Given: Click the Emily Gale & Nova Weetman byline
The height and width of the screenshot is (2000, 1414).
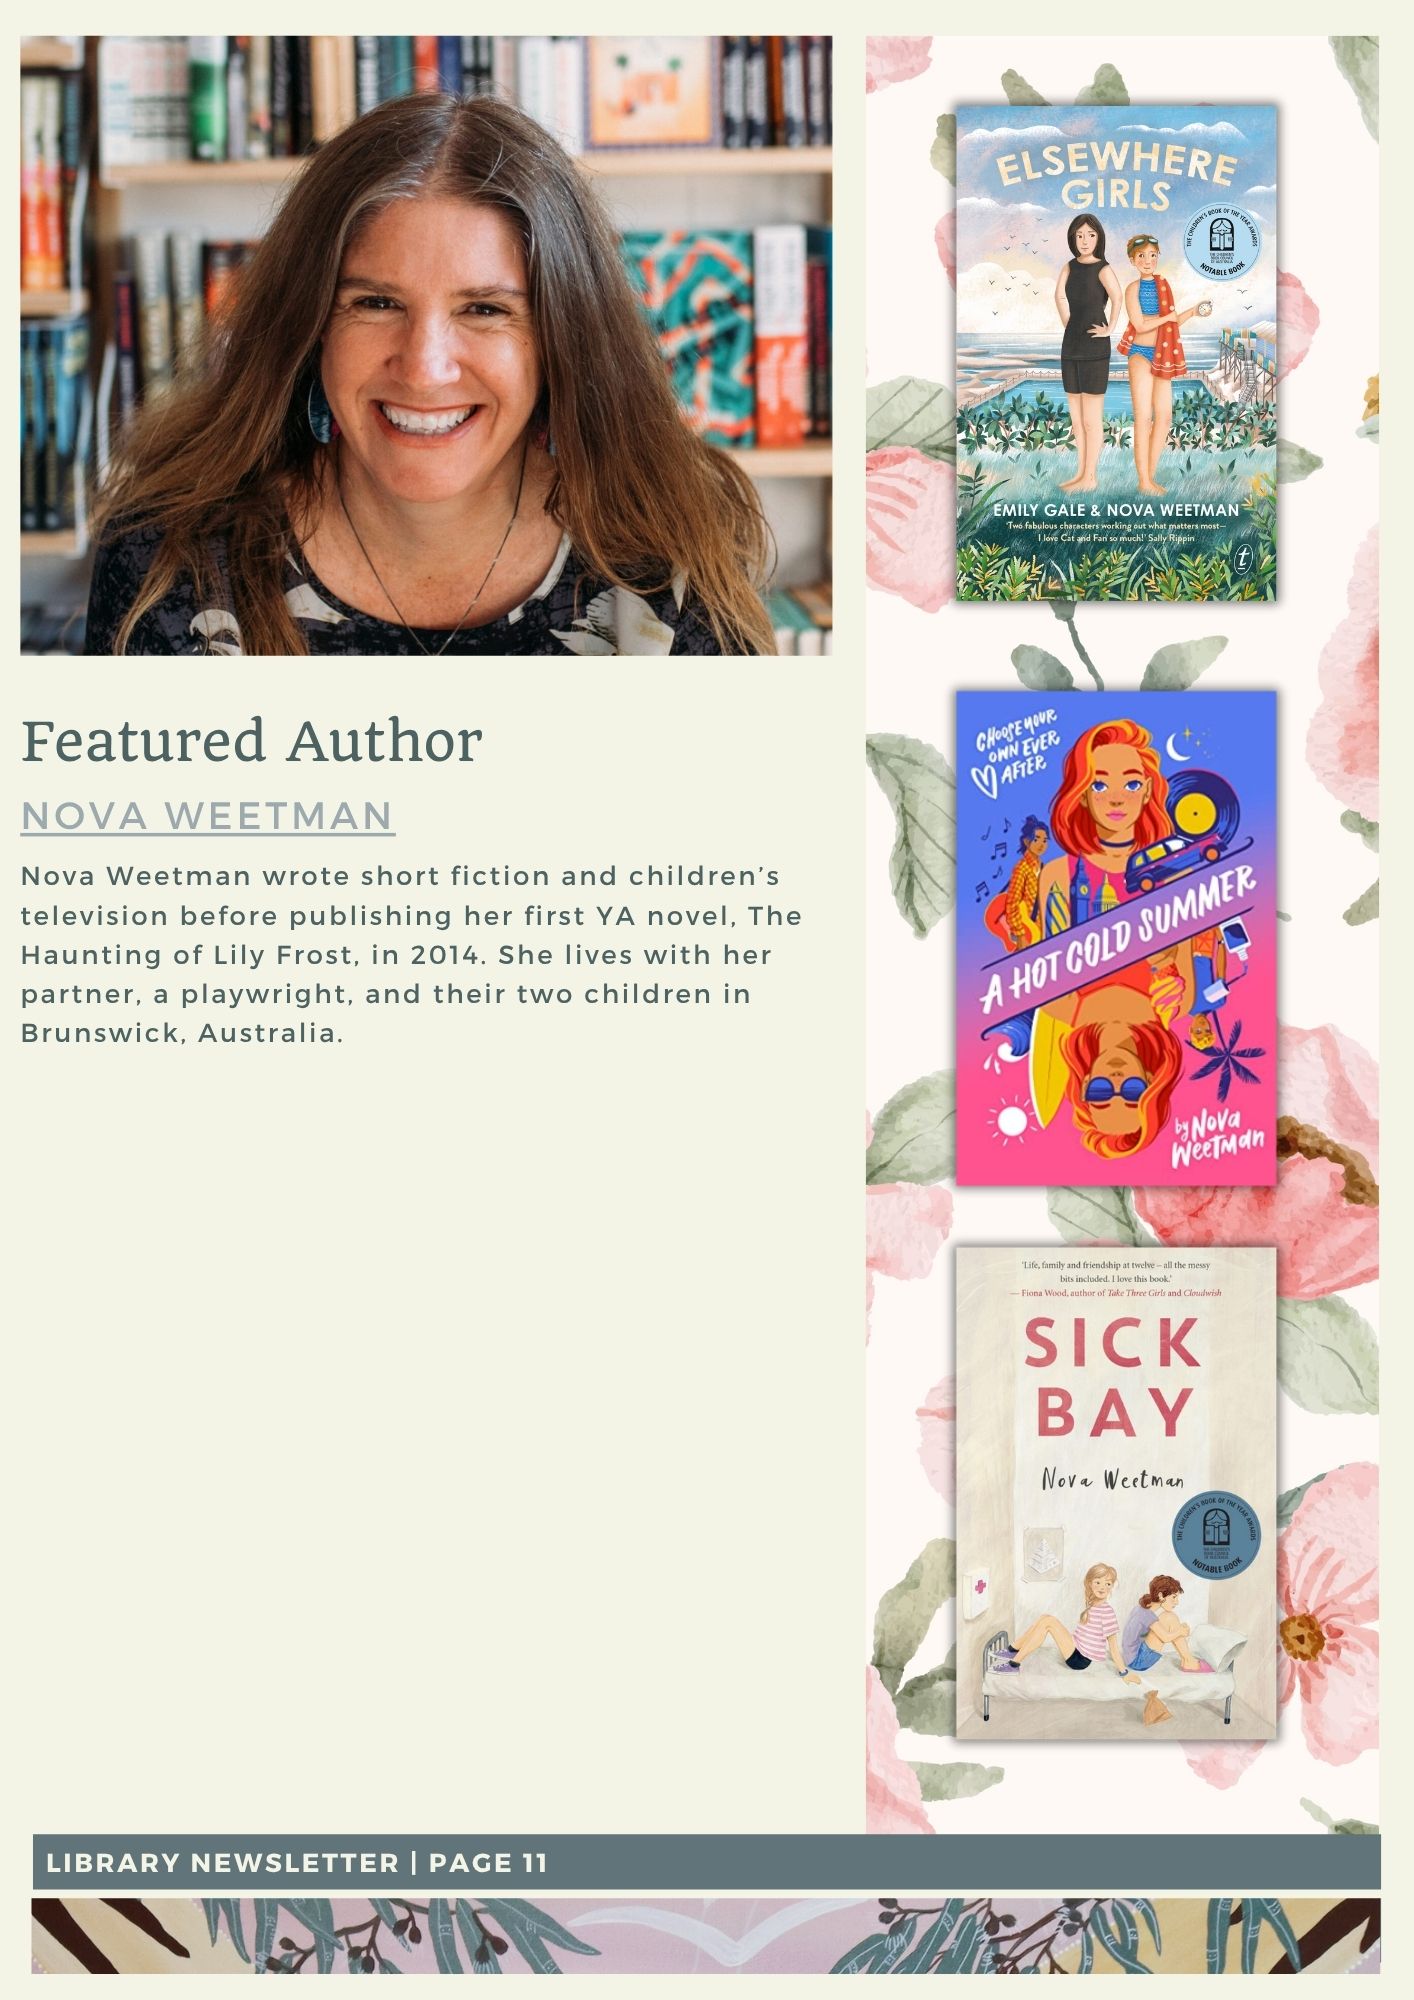Looking at the screenshot, I should [1116, 510].
